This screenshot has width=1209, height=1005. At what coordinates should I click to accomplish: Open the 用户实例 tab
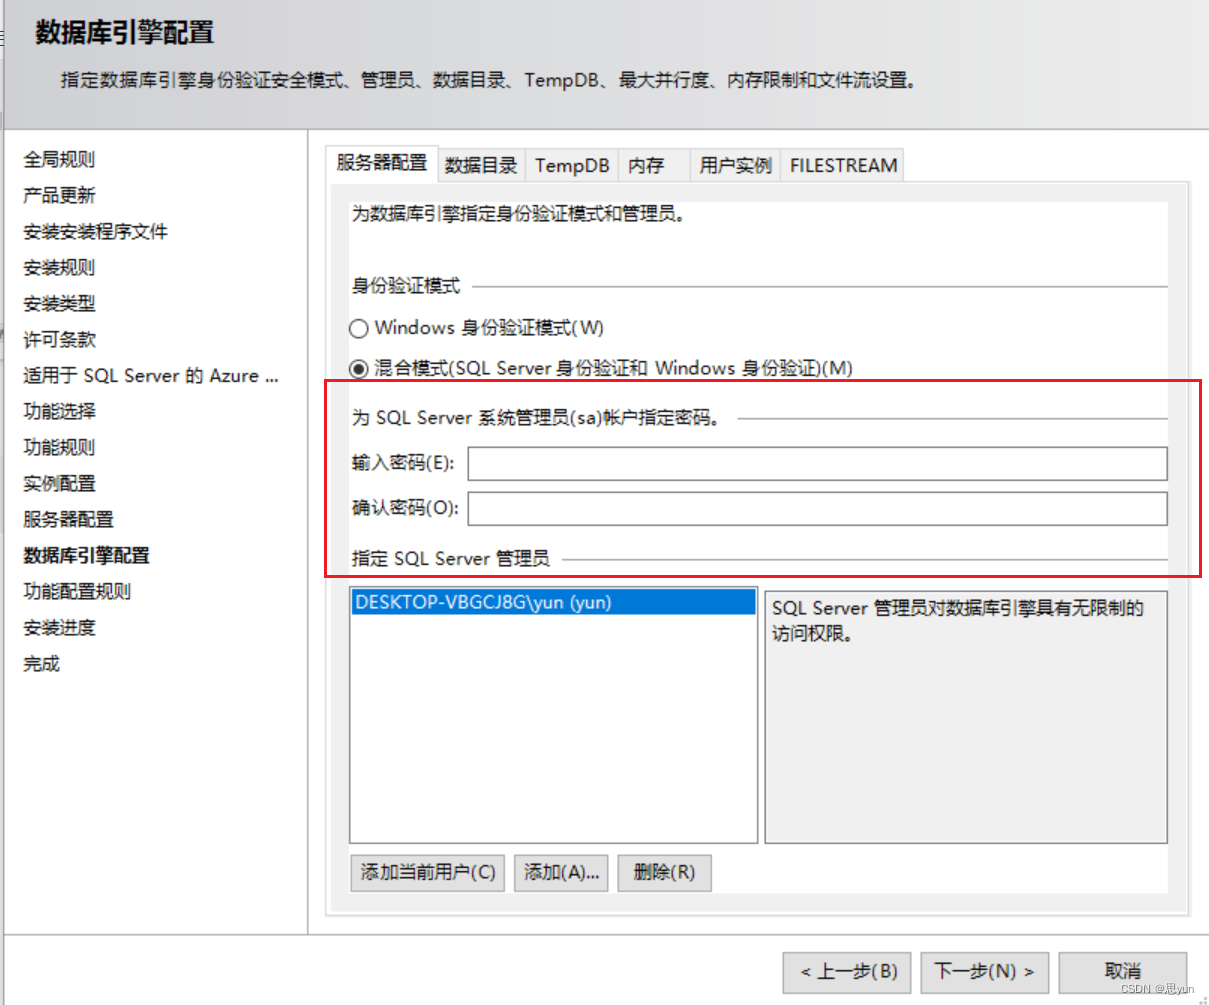click(x=735, y=165)
